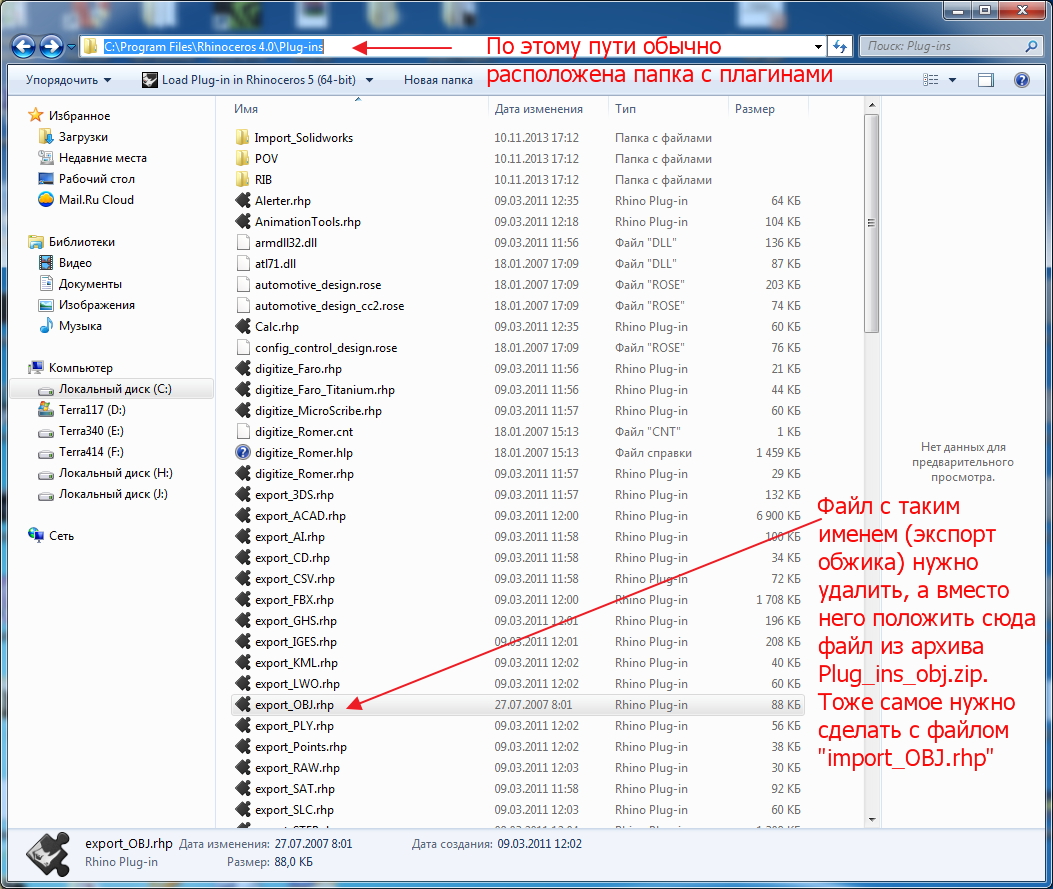The height and width of the screenshot is (889, 1053).
Task: Select automotive_design.rose file
Action: (318, 285)
